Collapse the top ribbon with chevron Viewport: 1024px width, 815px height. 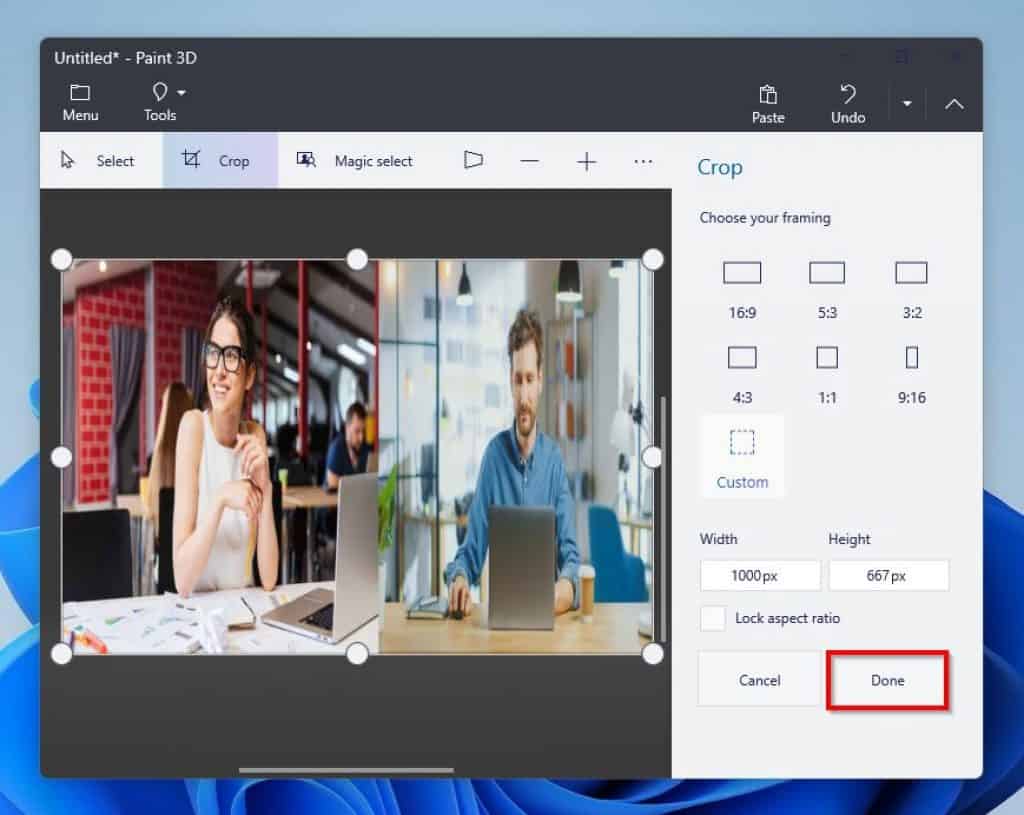pos(954,104)
